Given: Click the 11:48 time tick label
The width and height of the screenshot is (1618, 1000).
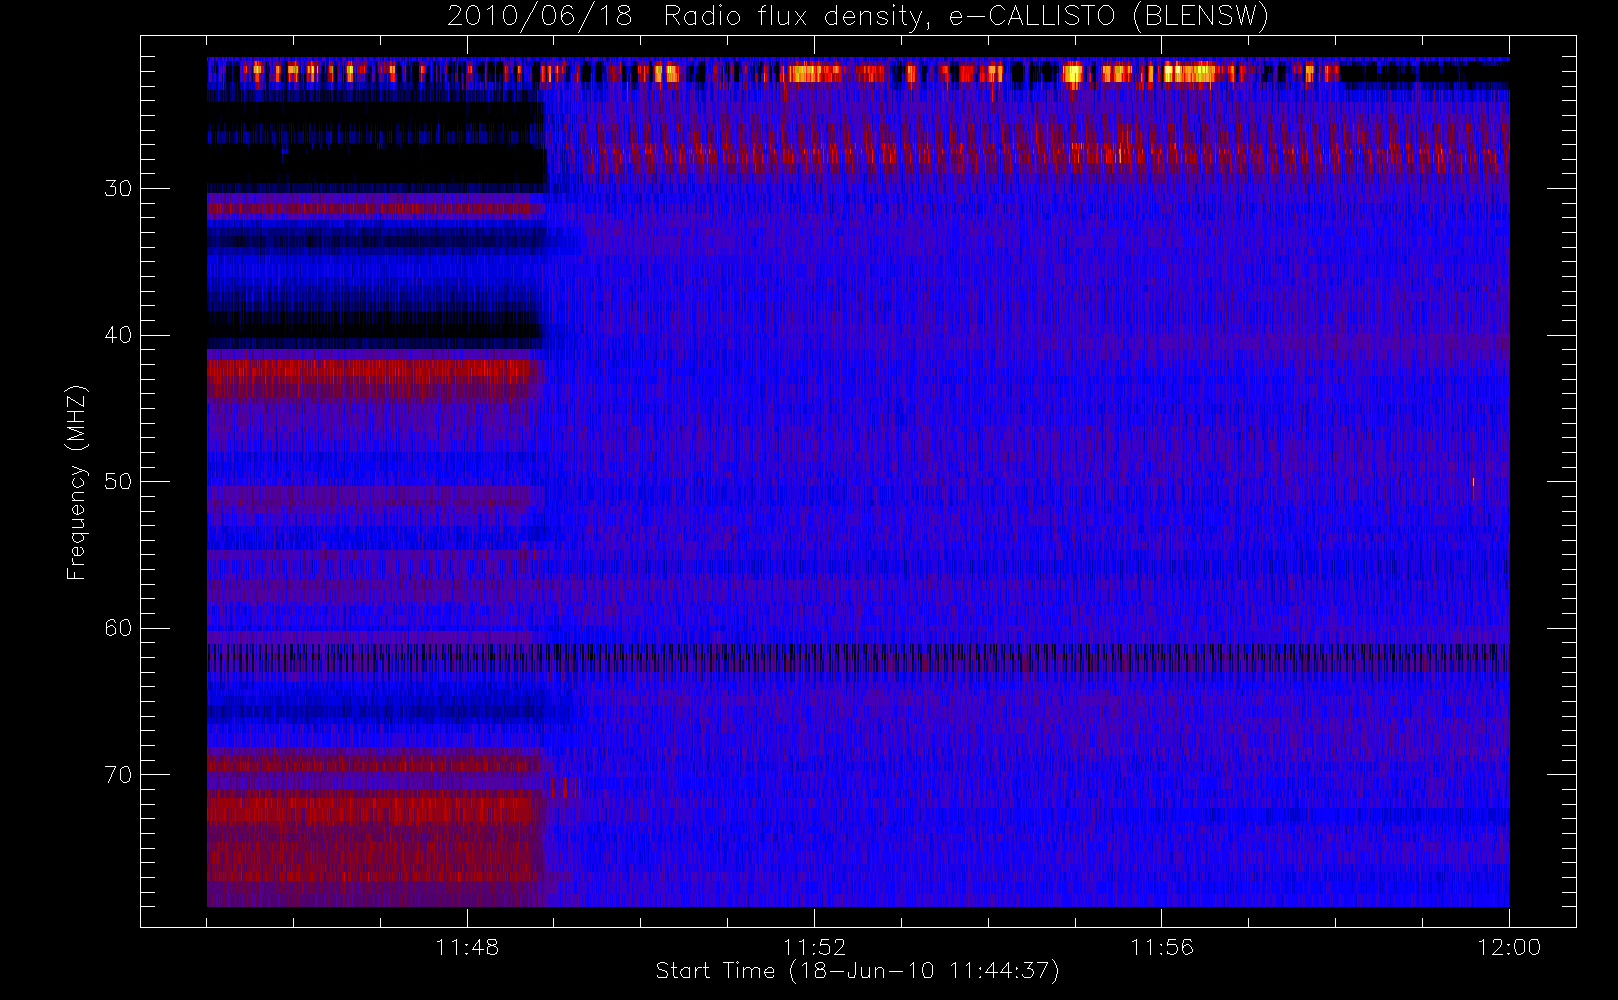Looking at the screenshot, I should [x=467, y=947].
